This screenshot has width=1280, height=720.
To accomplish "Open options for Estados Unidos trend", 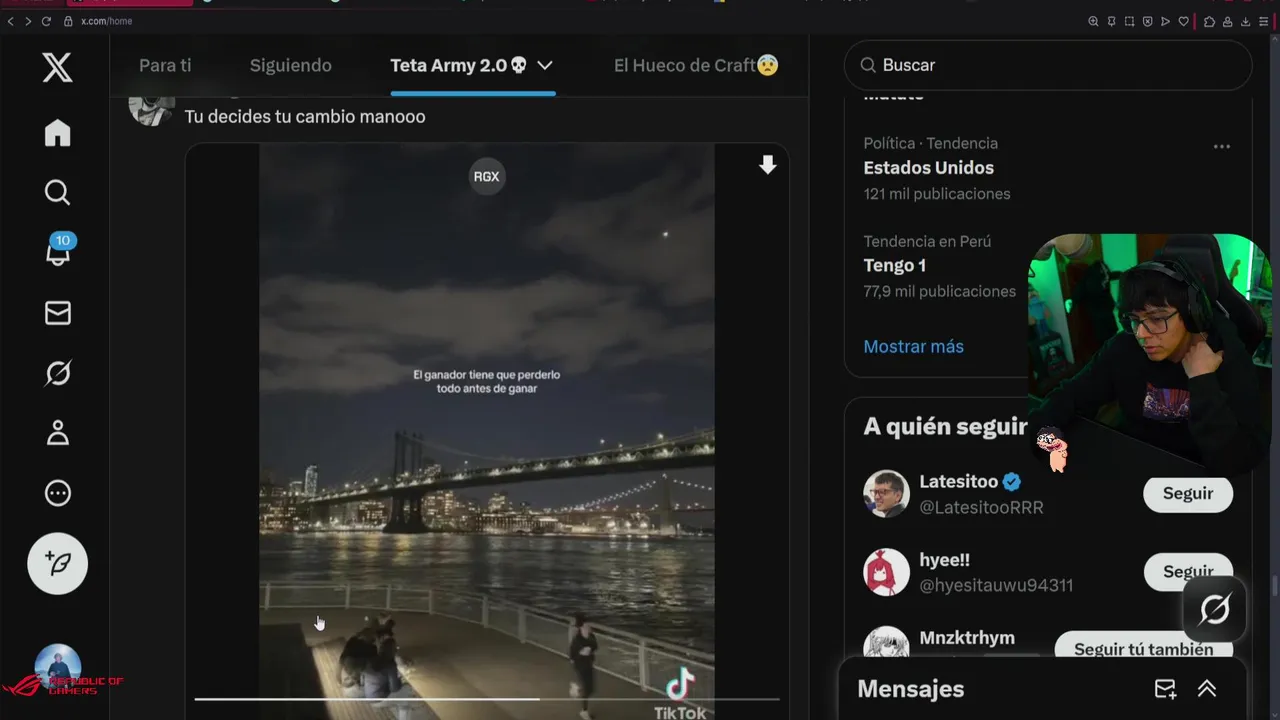I will pos(1221,147).
